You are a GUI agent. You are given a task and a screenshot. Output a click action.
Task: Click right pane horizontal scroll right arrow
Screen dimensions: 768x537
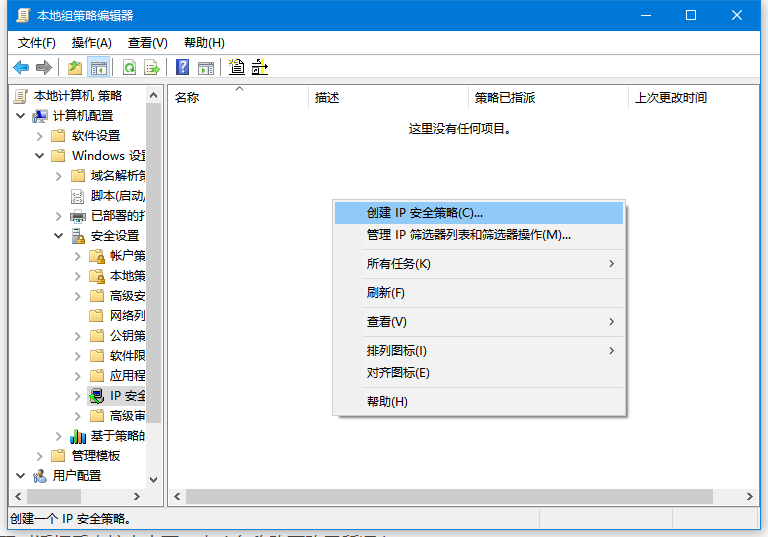pyautogui.click(x=749, y=496)
